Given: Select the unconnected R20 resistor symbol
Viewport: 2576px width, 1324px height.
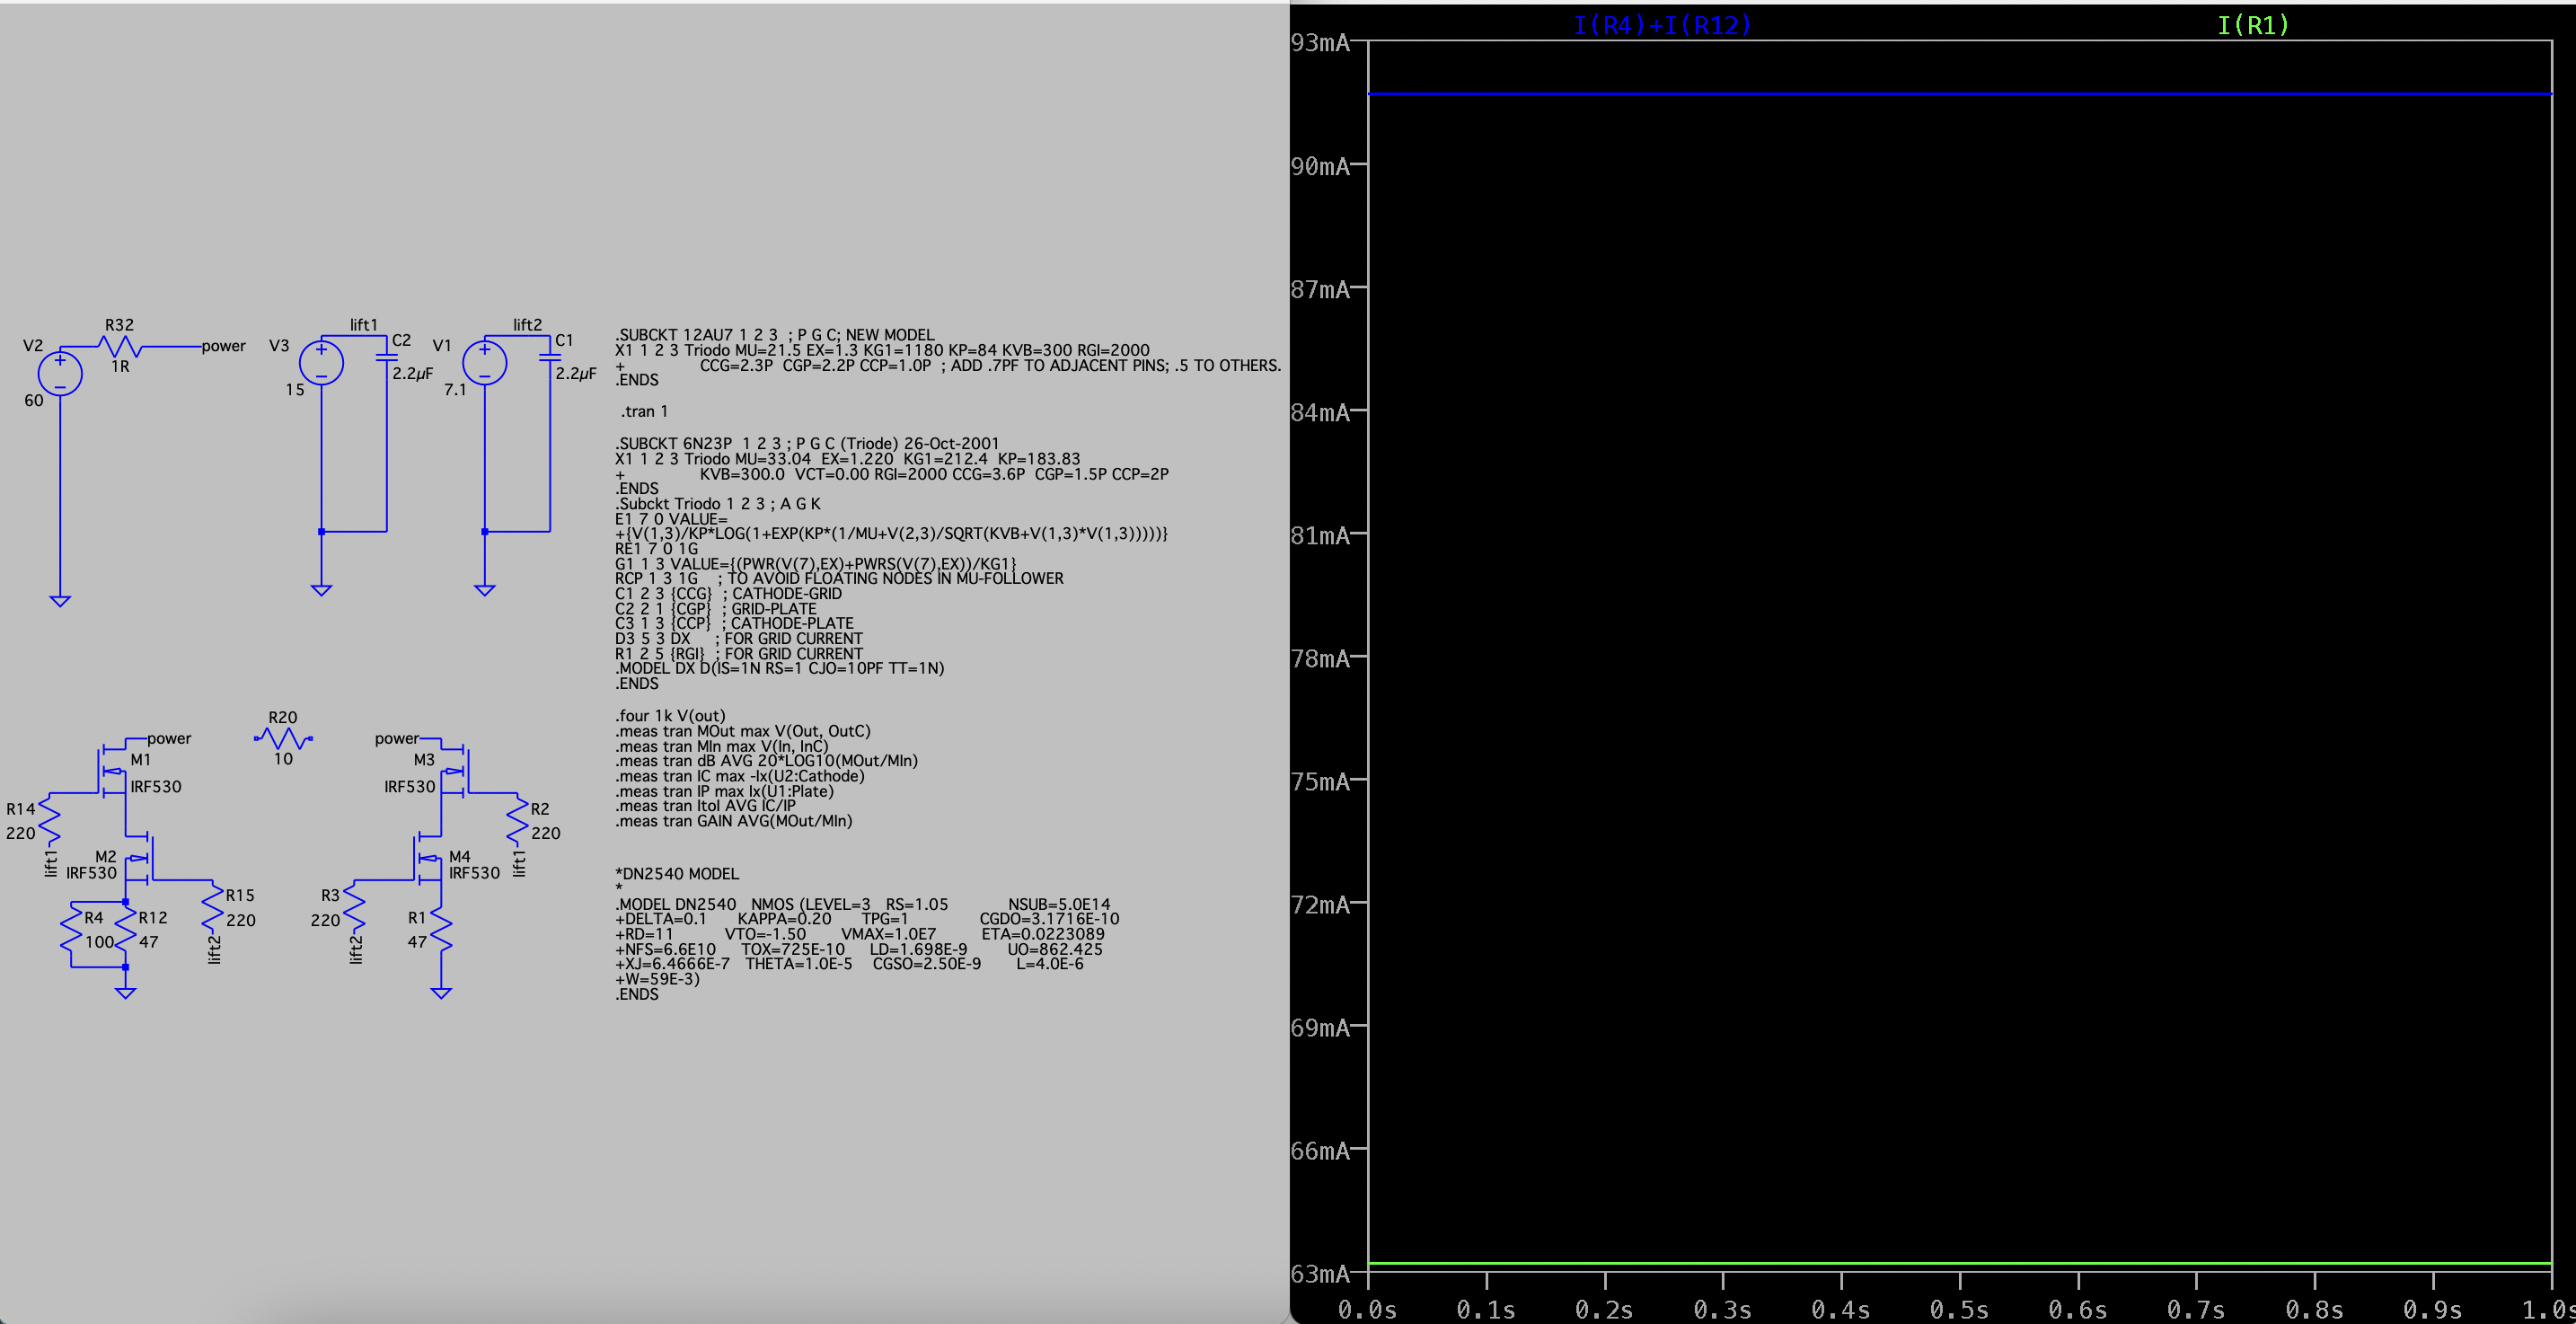Looking at the screenshot, I should click(284, 739).
